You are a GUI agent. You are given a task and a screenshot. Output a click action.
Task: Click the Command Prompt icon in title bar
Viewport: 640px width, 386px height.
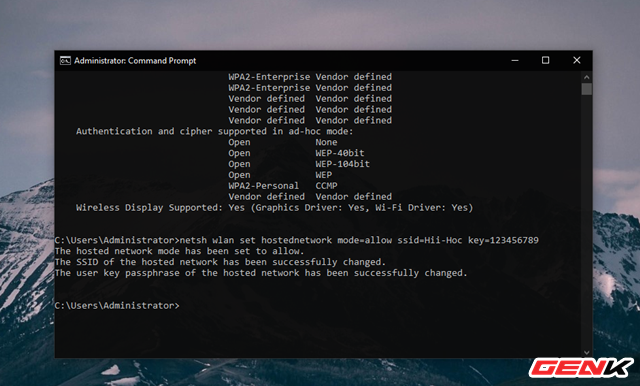[x=65, y=61]
